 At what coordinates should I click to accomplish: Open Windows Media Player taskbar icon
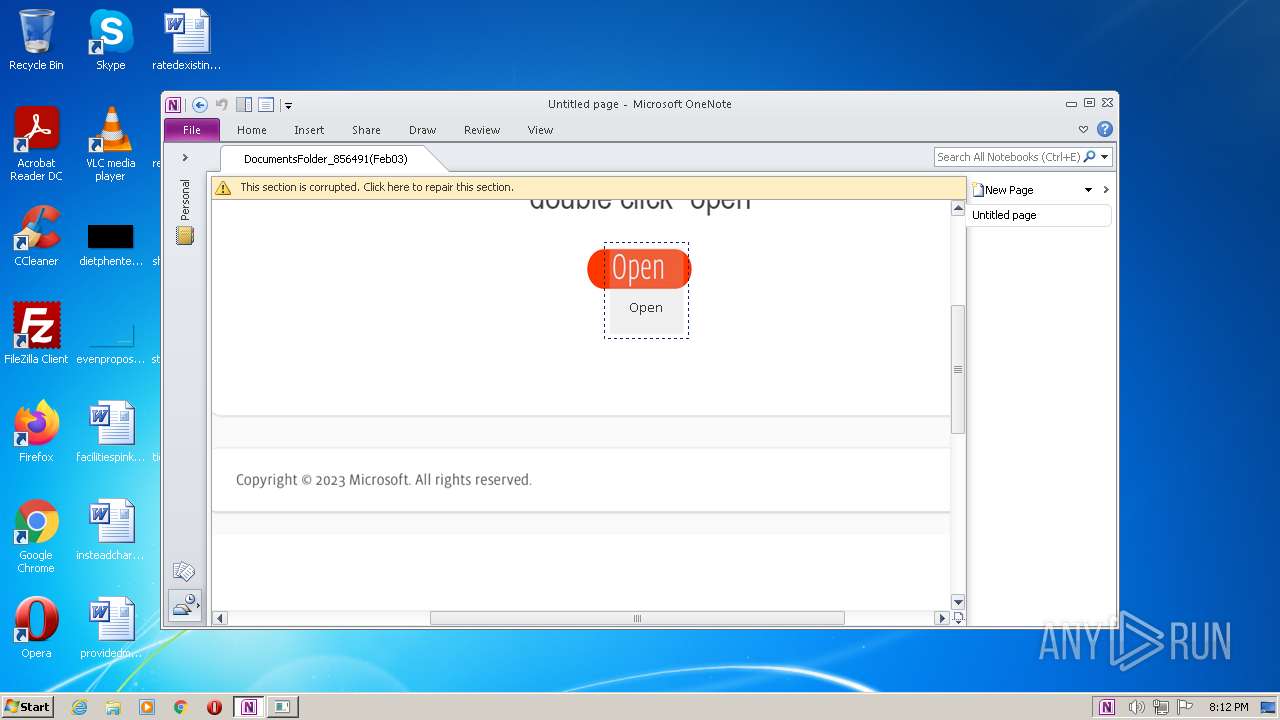(x=147, y=707)
